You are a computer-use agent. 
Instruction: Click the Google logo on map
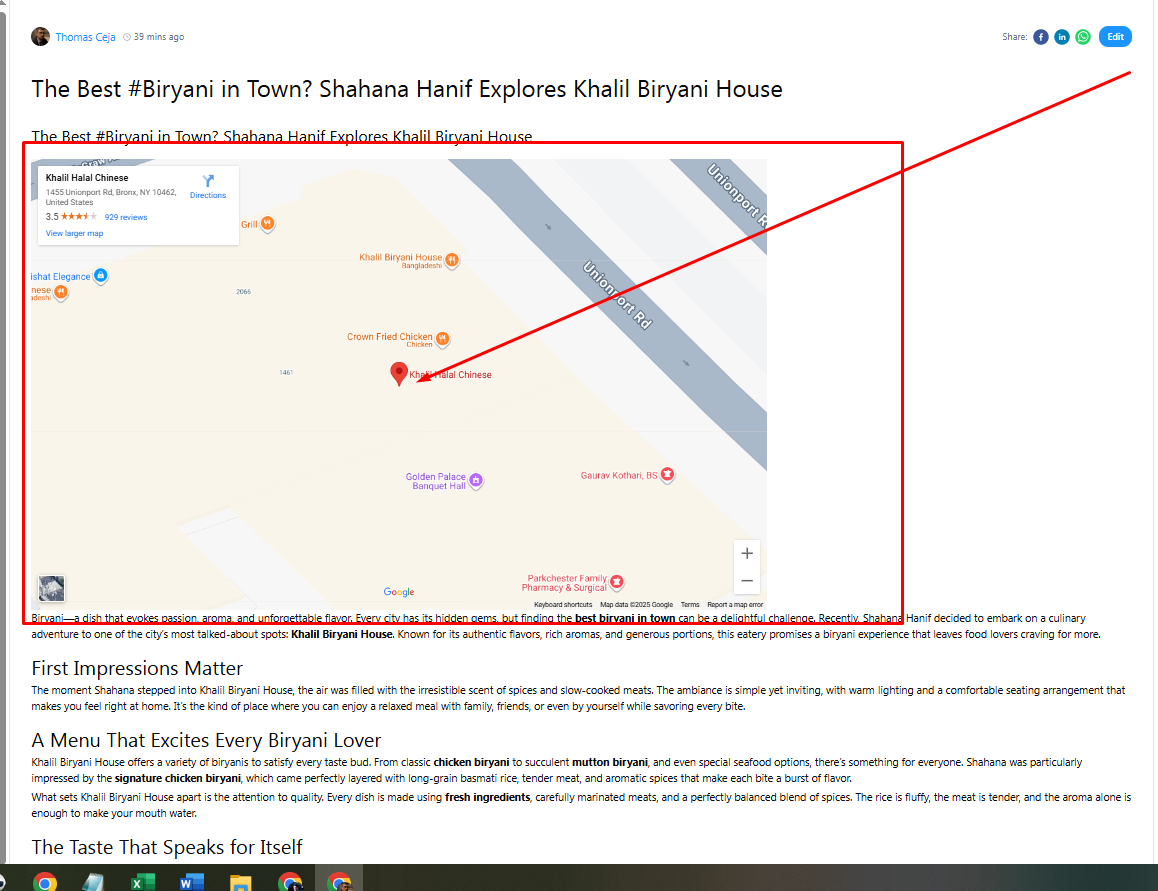tap(399, 592)
